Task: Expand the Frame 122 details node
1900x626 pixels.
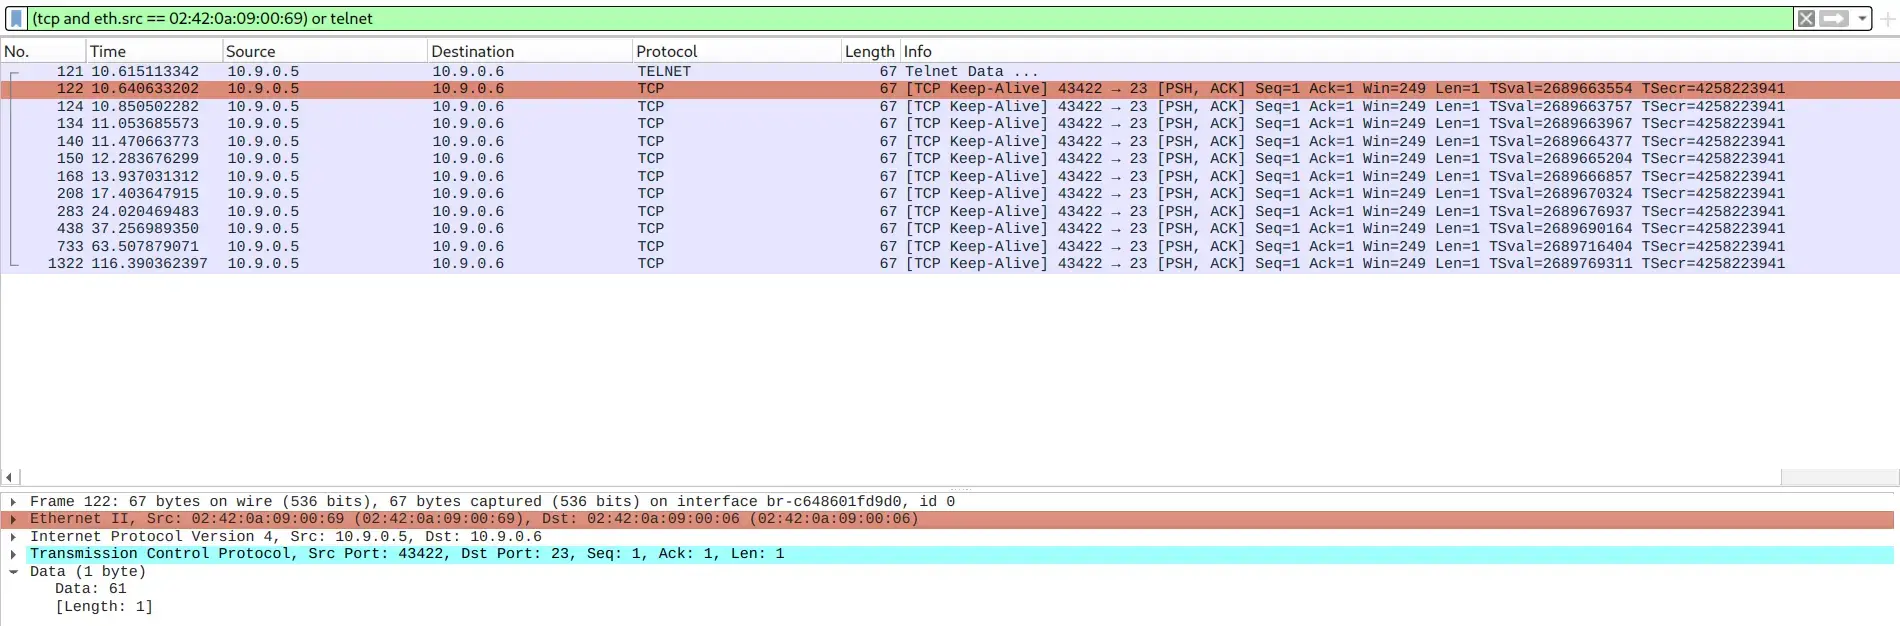Action: point(13,502)
